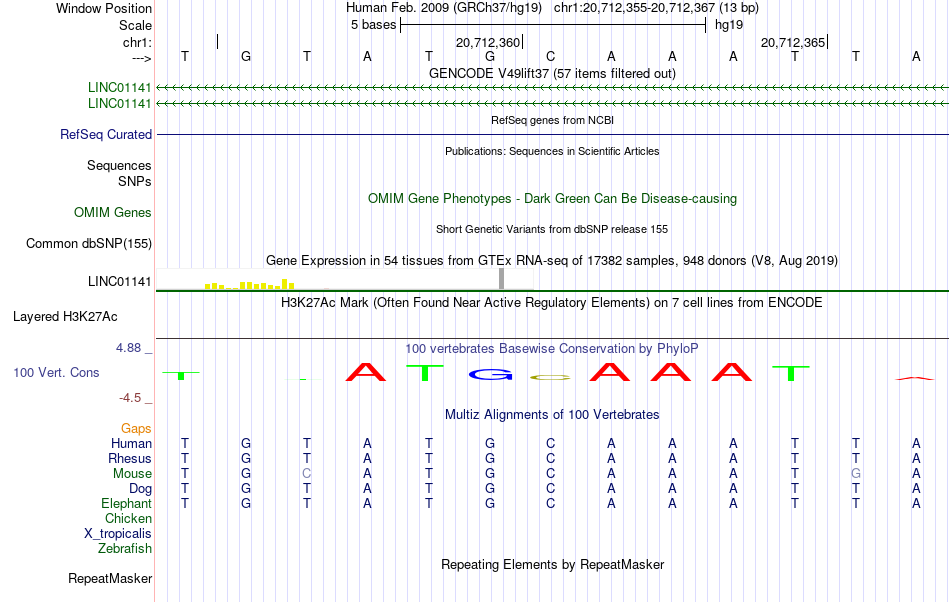Click the H3K27Ac Mark track title
Screen dimensions: 950x602
click(x=552, y=302)
